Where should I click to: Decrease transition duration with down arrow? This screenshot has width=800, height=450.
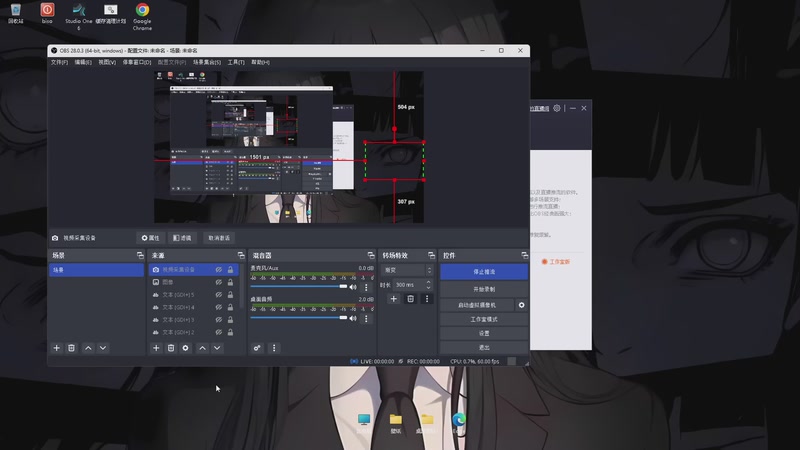click(429, 288)
